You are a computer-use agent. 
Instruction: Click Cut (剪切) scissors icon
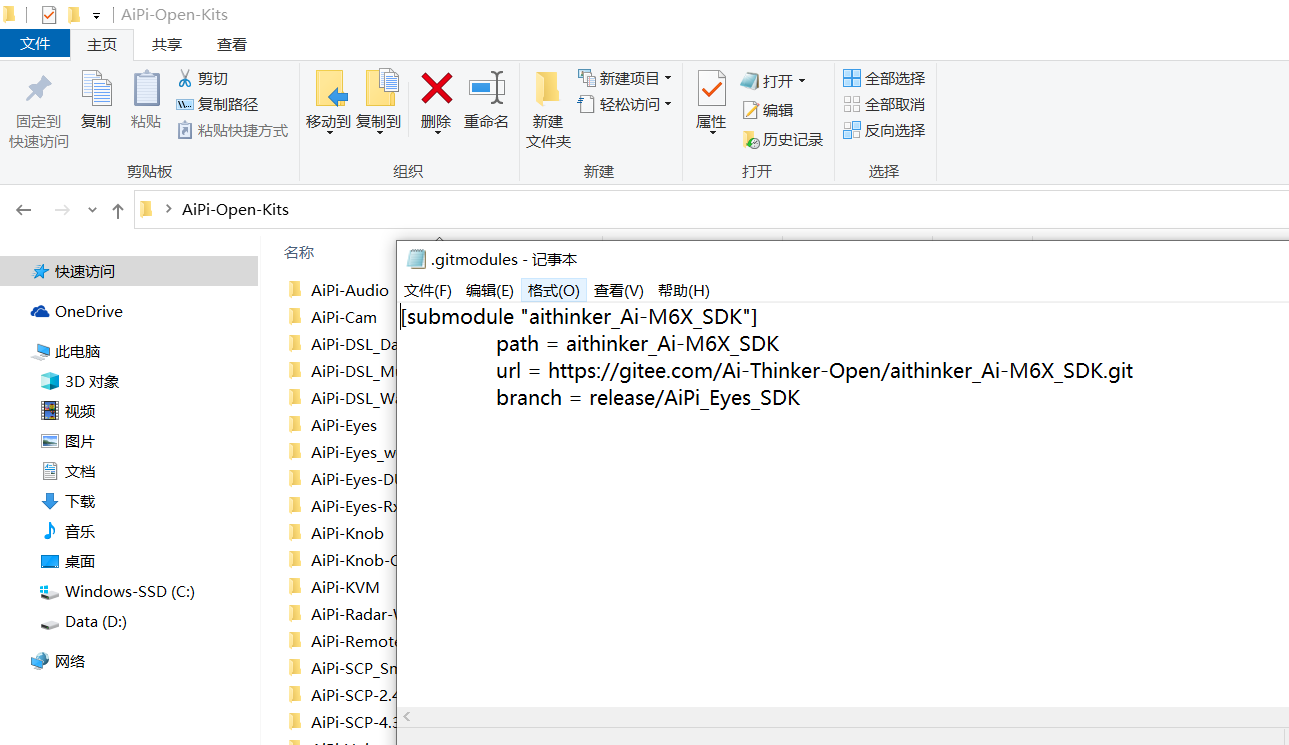[185, 78]
